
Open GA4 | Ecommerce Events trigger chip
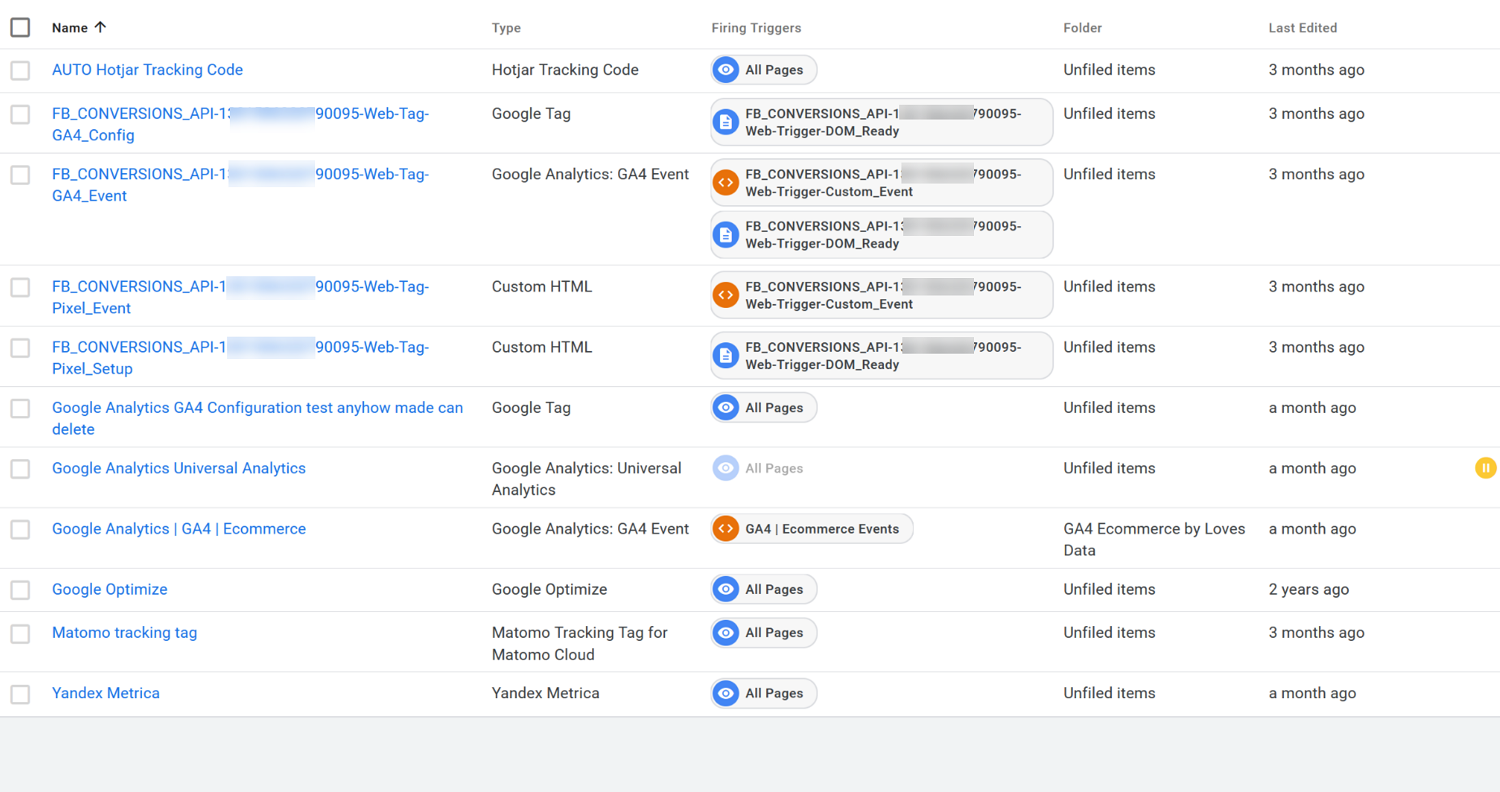[812, 529]
